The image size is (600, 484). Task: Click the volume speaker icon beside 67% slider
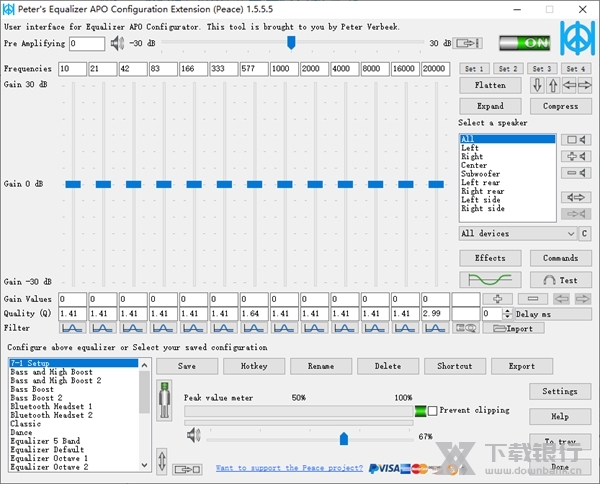click(194, 436)
